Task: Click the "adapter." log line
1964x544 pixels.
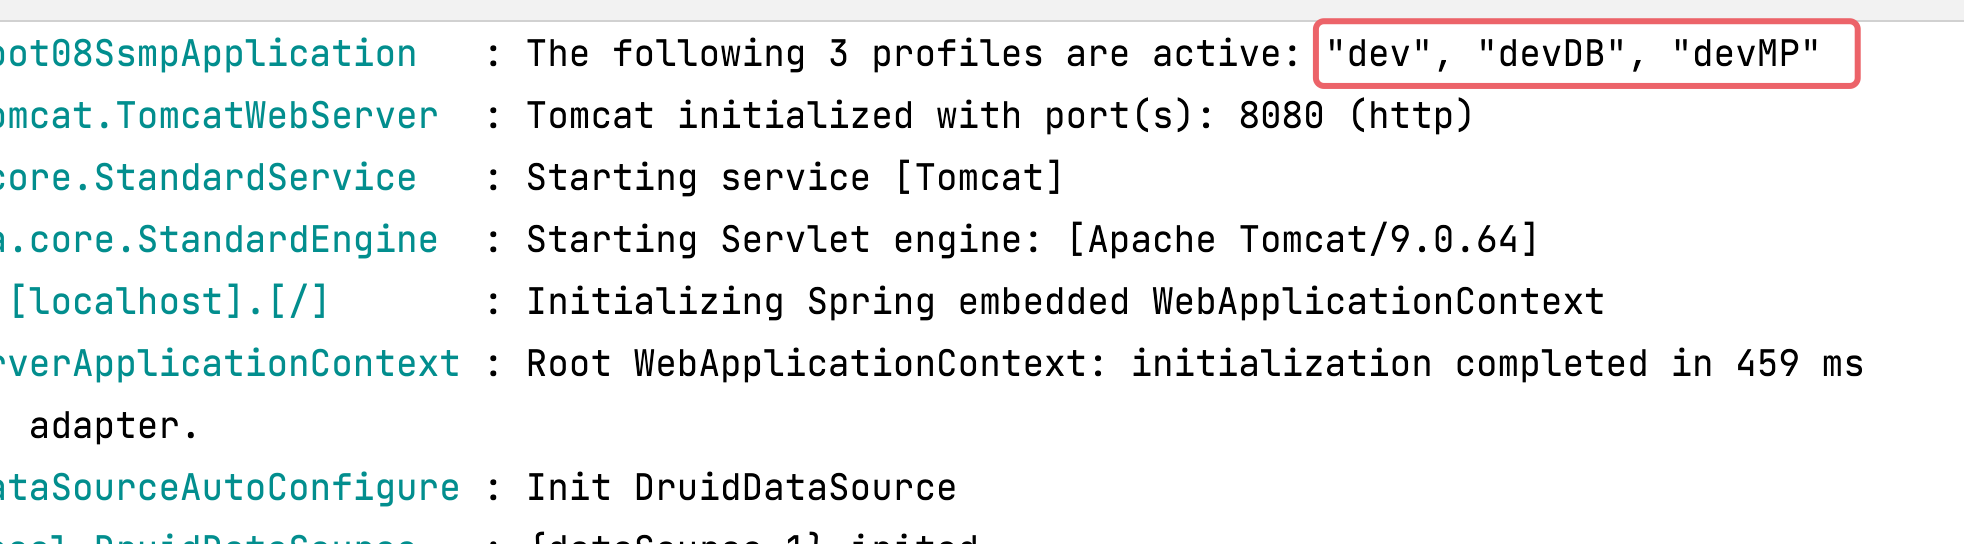Action: point(113,426)
